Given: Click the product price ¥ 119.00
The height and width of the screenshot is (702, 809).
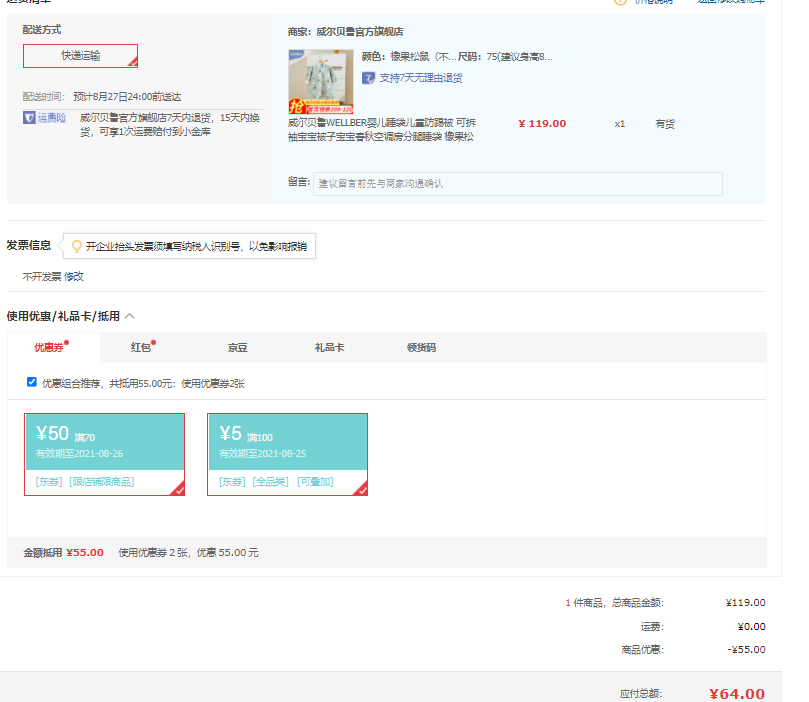Looking at the screenshot, I should click(x=542, y=124).
